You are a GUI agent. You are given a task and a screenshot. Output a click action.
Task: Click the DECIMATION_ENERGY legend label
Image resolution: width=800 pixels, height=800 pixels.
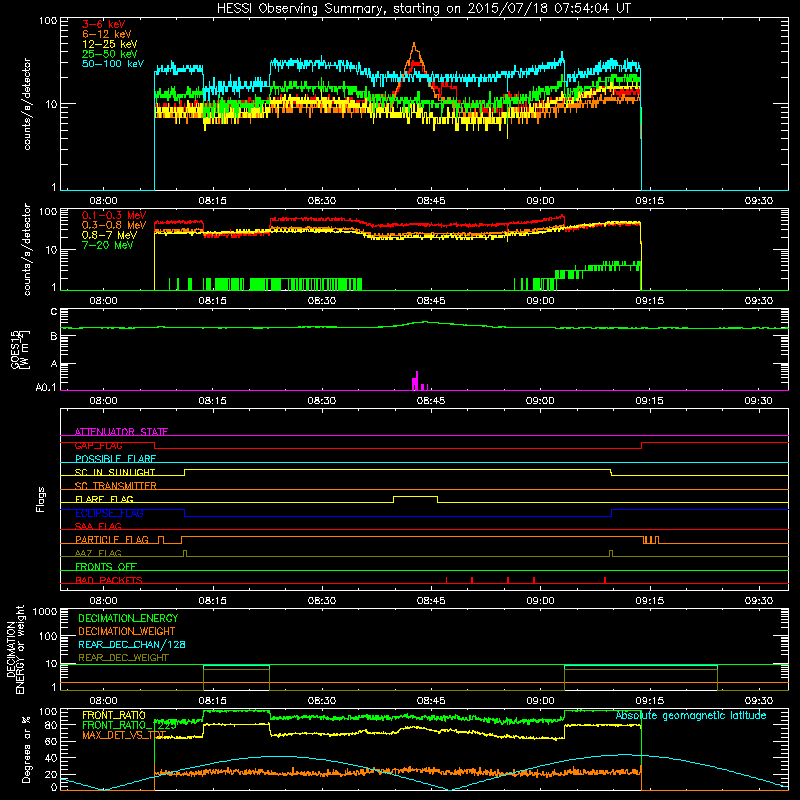[x=128, y=618]
